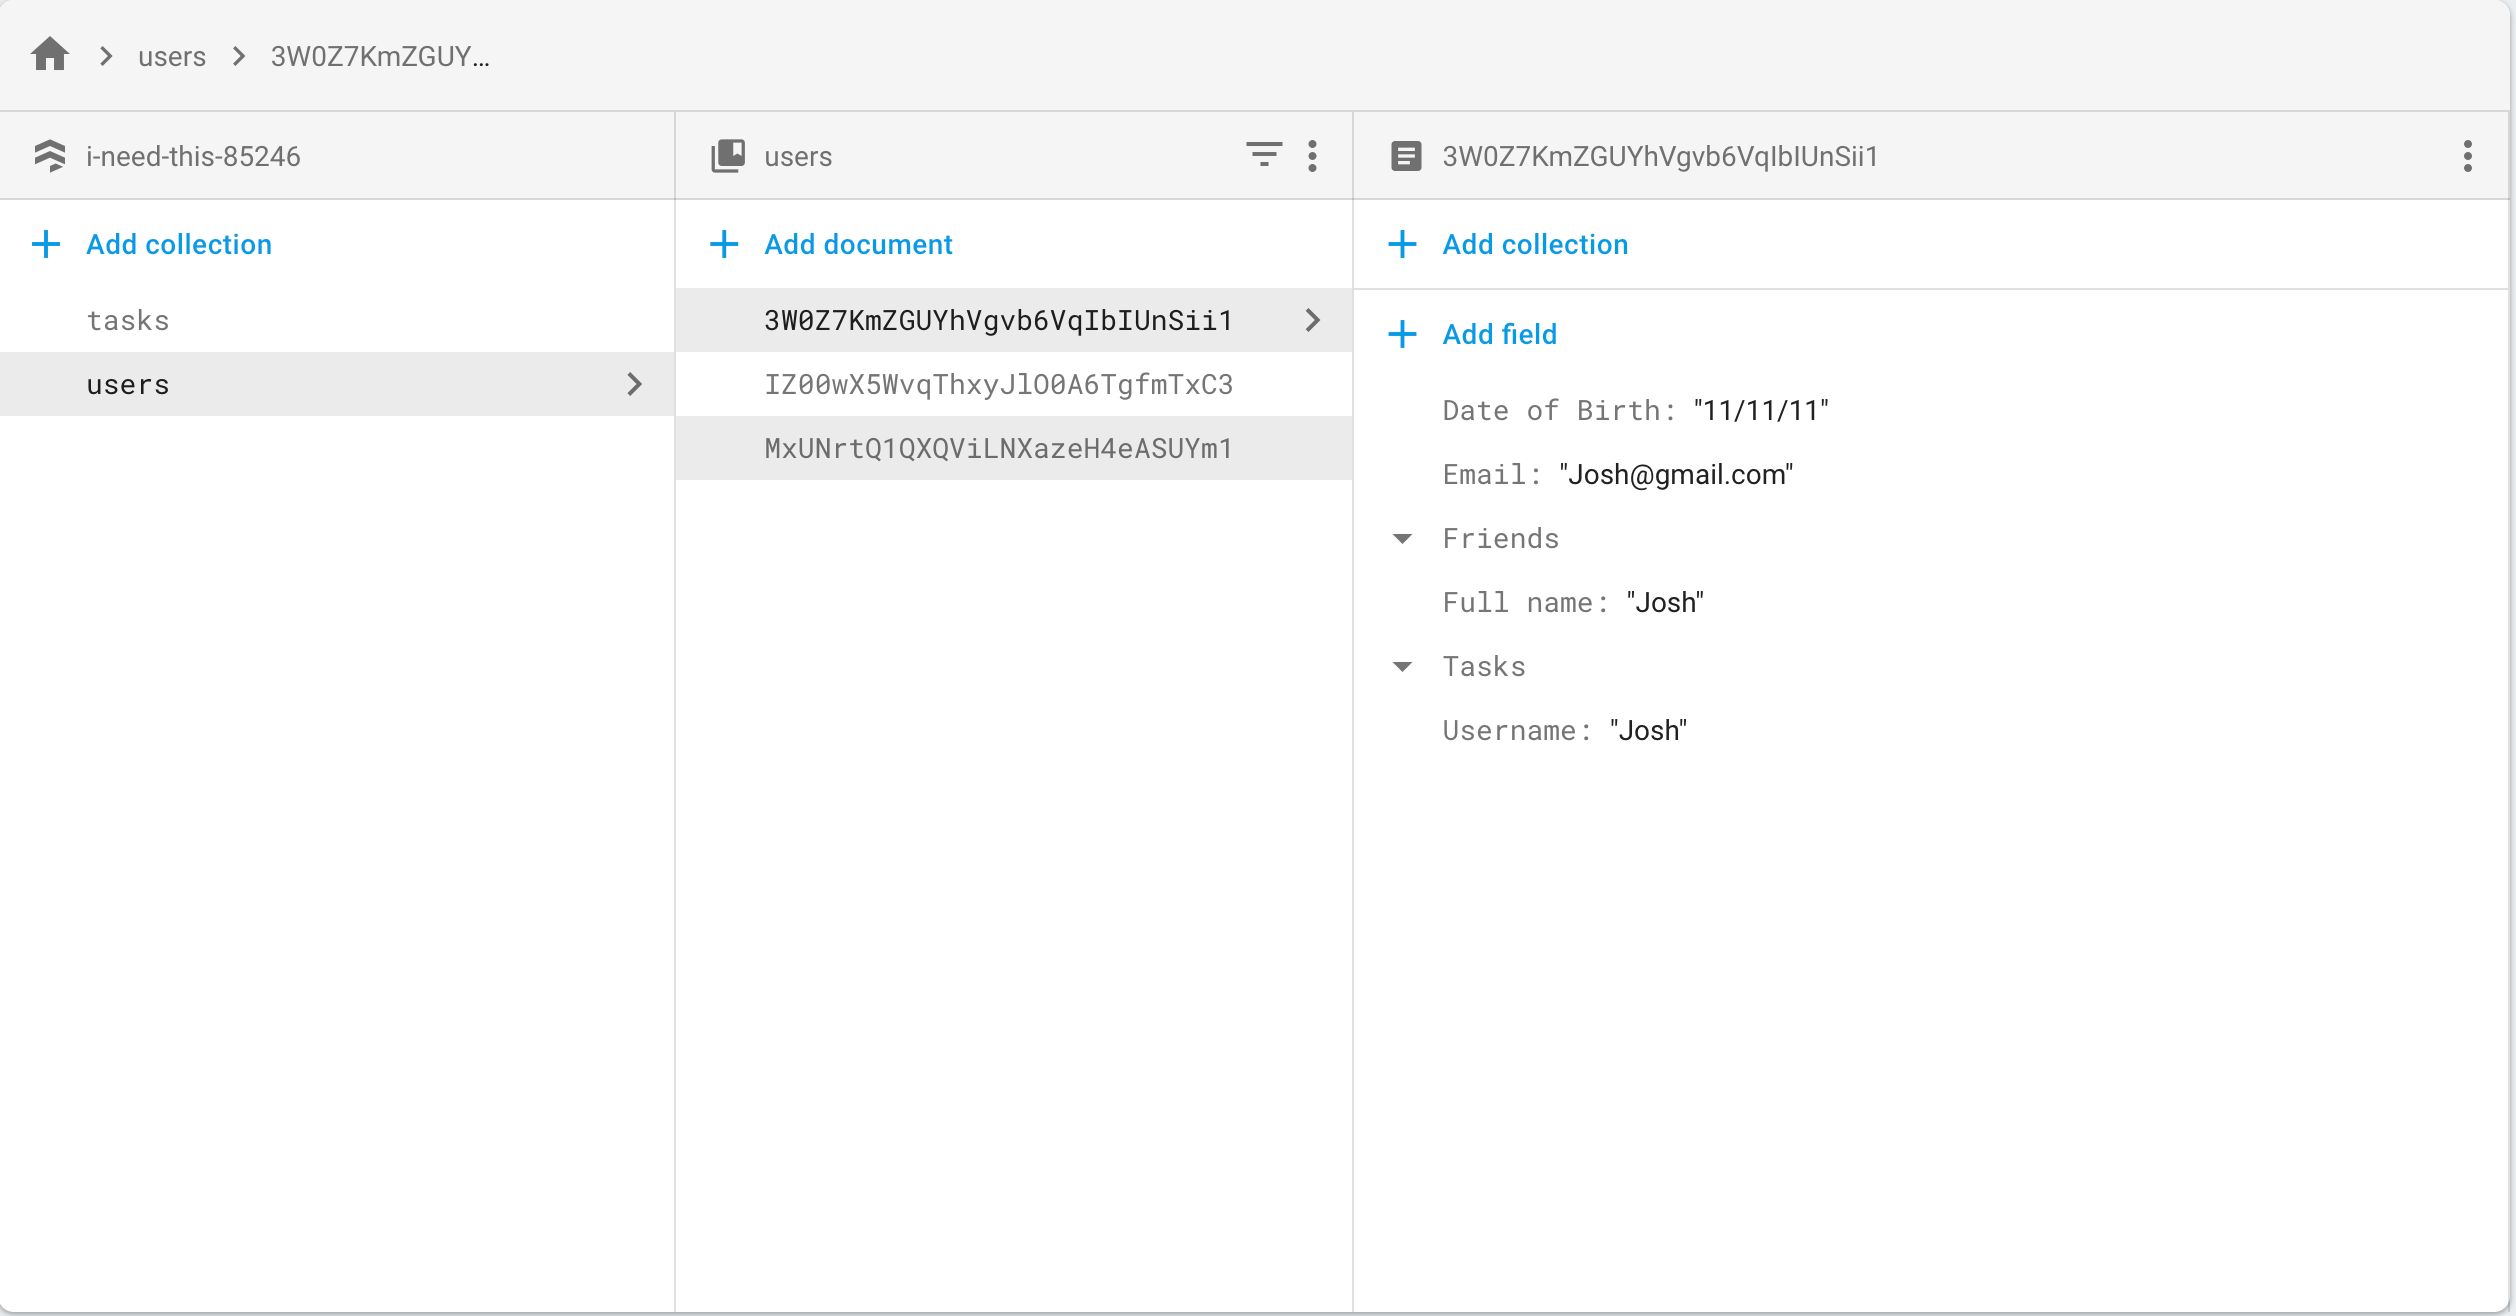Click the plus icon next to Add field
This screenshot has width=2516, height=1316.
coord(1401,333)
